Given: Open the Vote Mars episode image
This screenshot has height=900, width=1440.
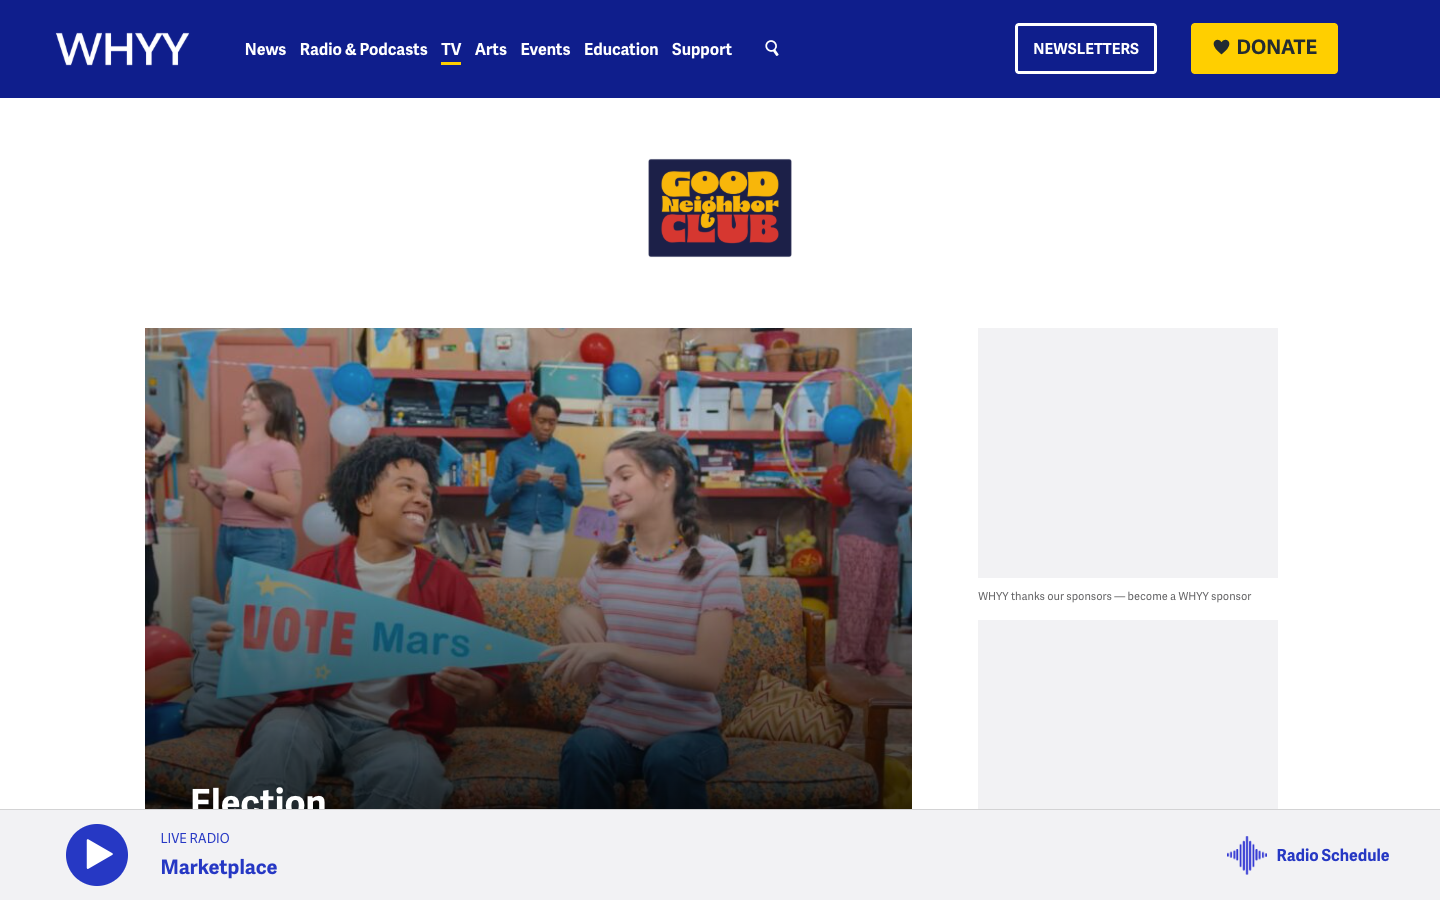Looking at the screenshot, I should coord(528,568).
